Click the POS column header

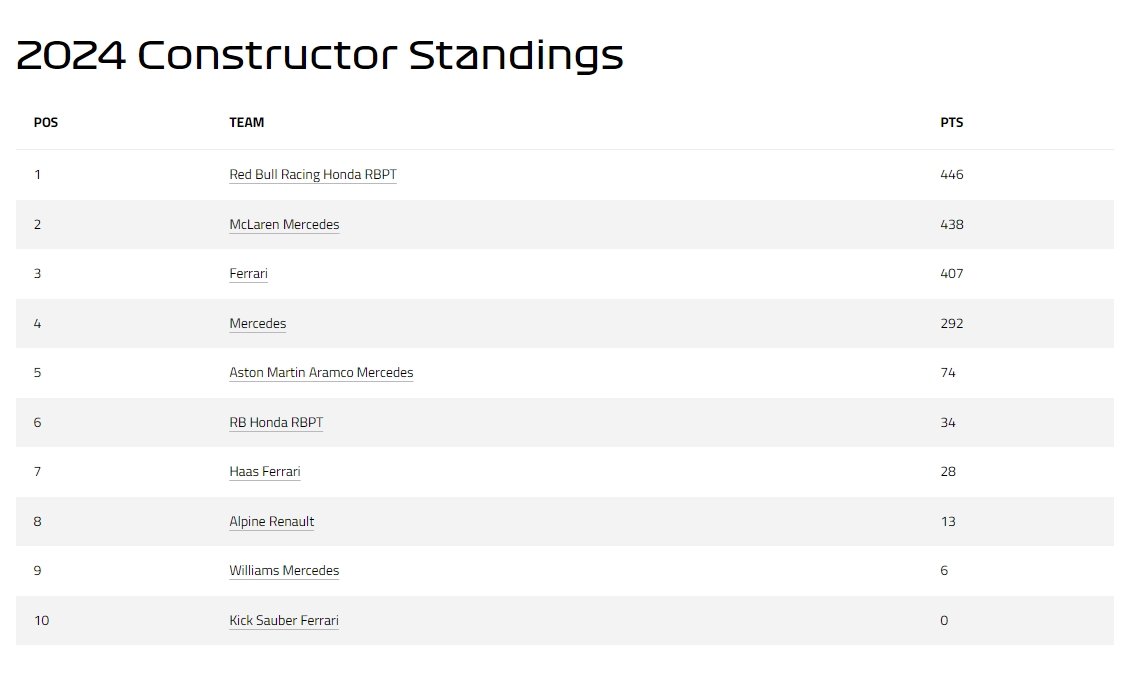click(46, 123)
